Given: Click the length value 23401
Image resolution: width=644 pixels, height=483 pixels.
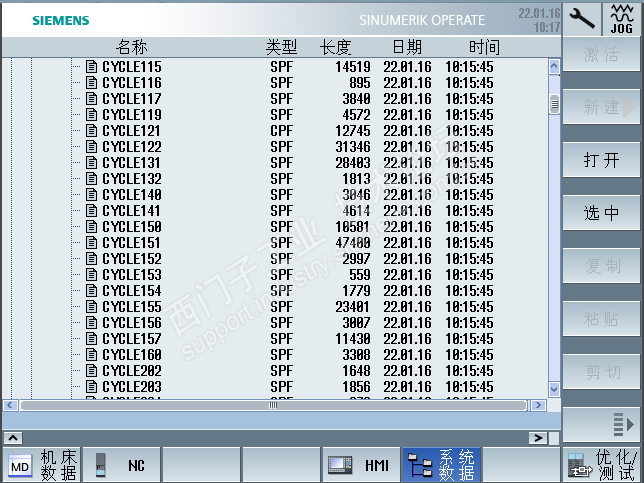Looking at the screenshot, I should 352,307.
